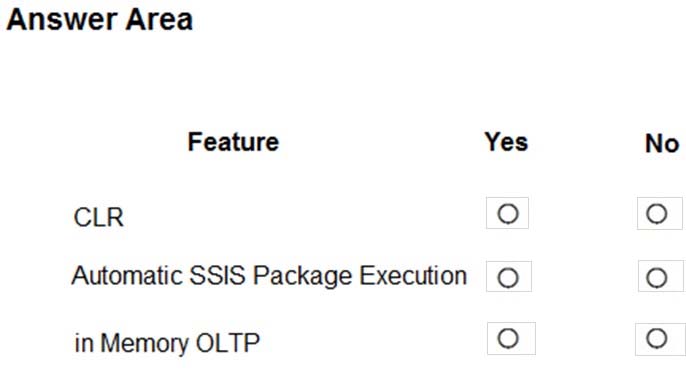Click the Automatic SSIS Package Execution label

point(269,276)
